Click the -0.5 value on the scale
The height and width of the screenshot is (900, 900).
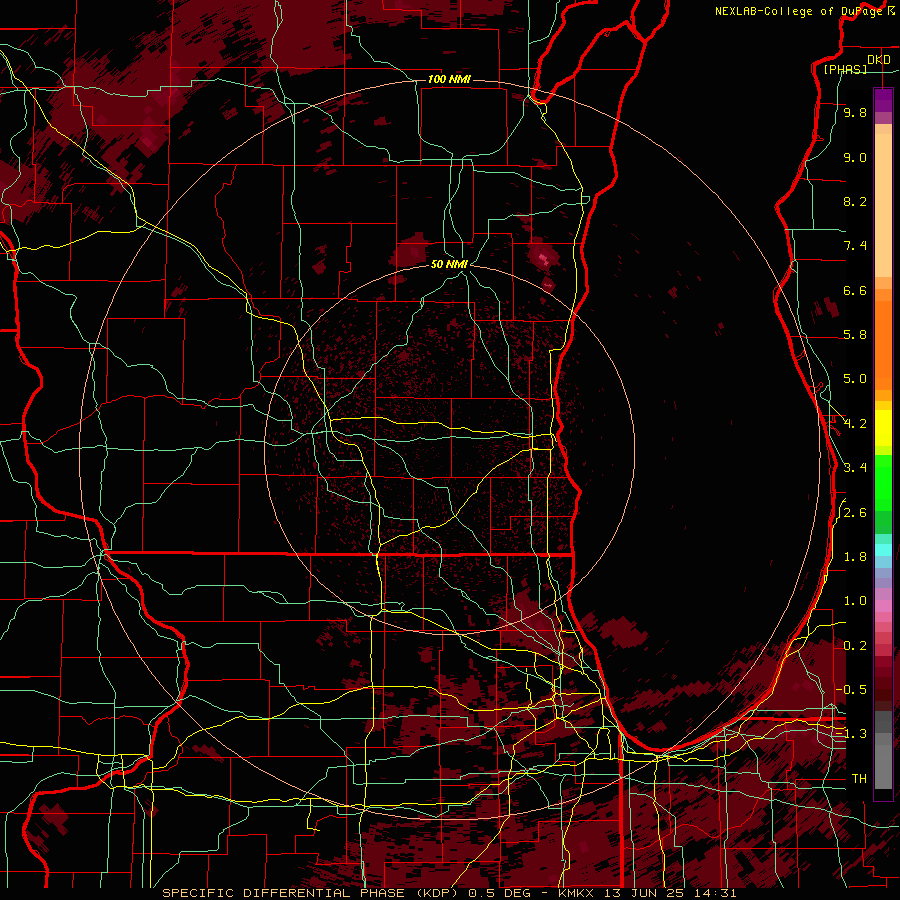(852, 690)
